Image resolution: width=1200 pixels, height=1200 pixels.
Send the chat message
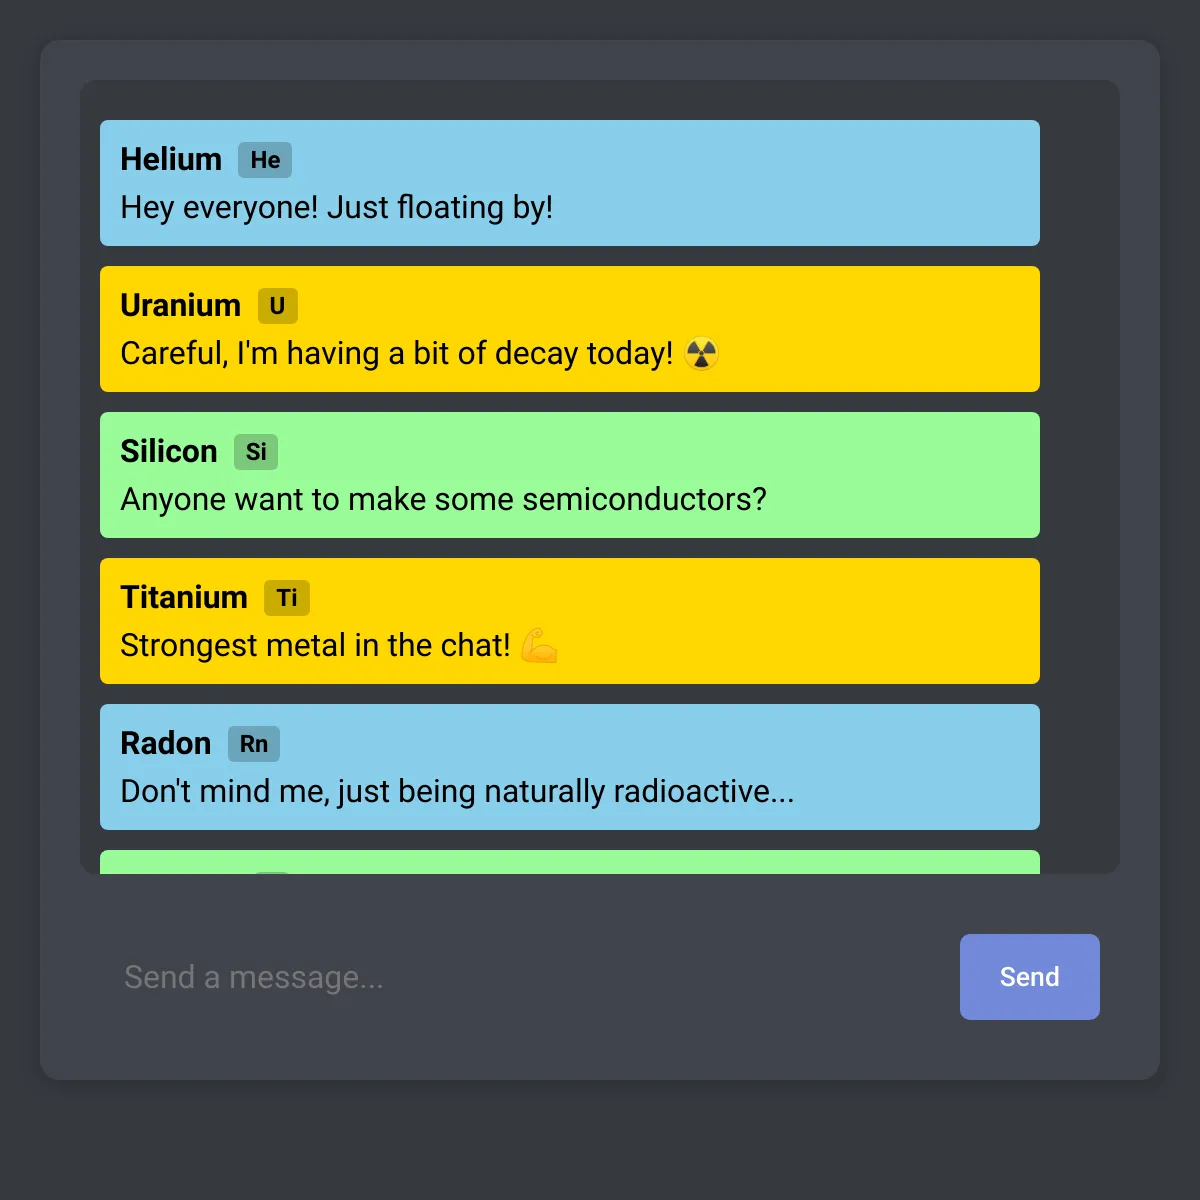click(1030, 977)
